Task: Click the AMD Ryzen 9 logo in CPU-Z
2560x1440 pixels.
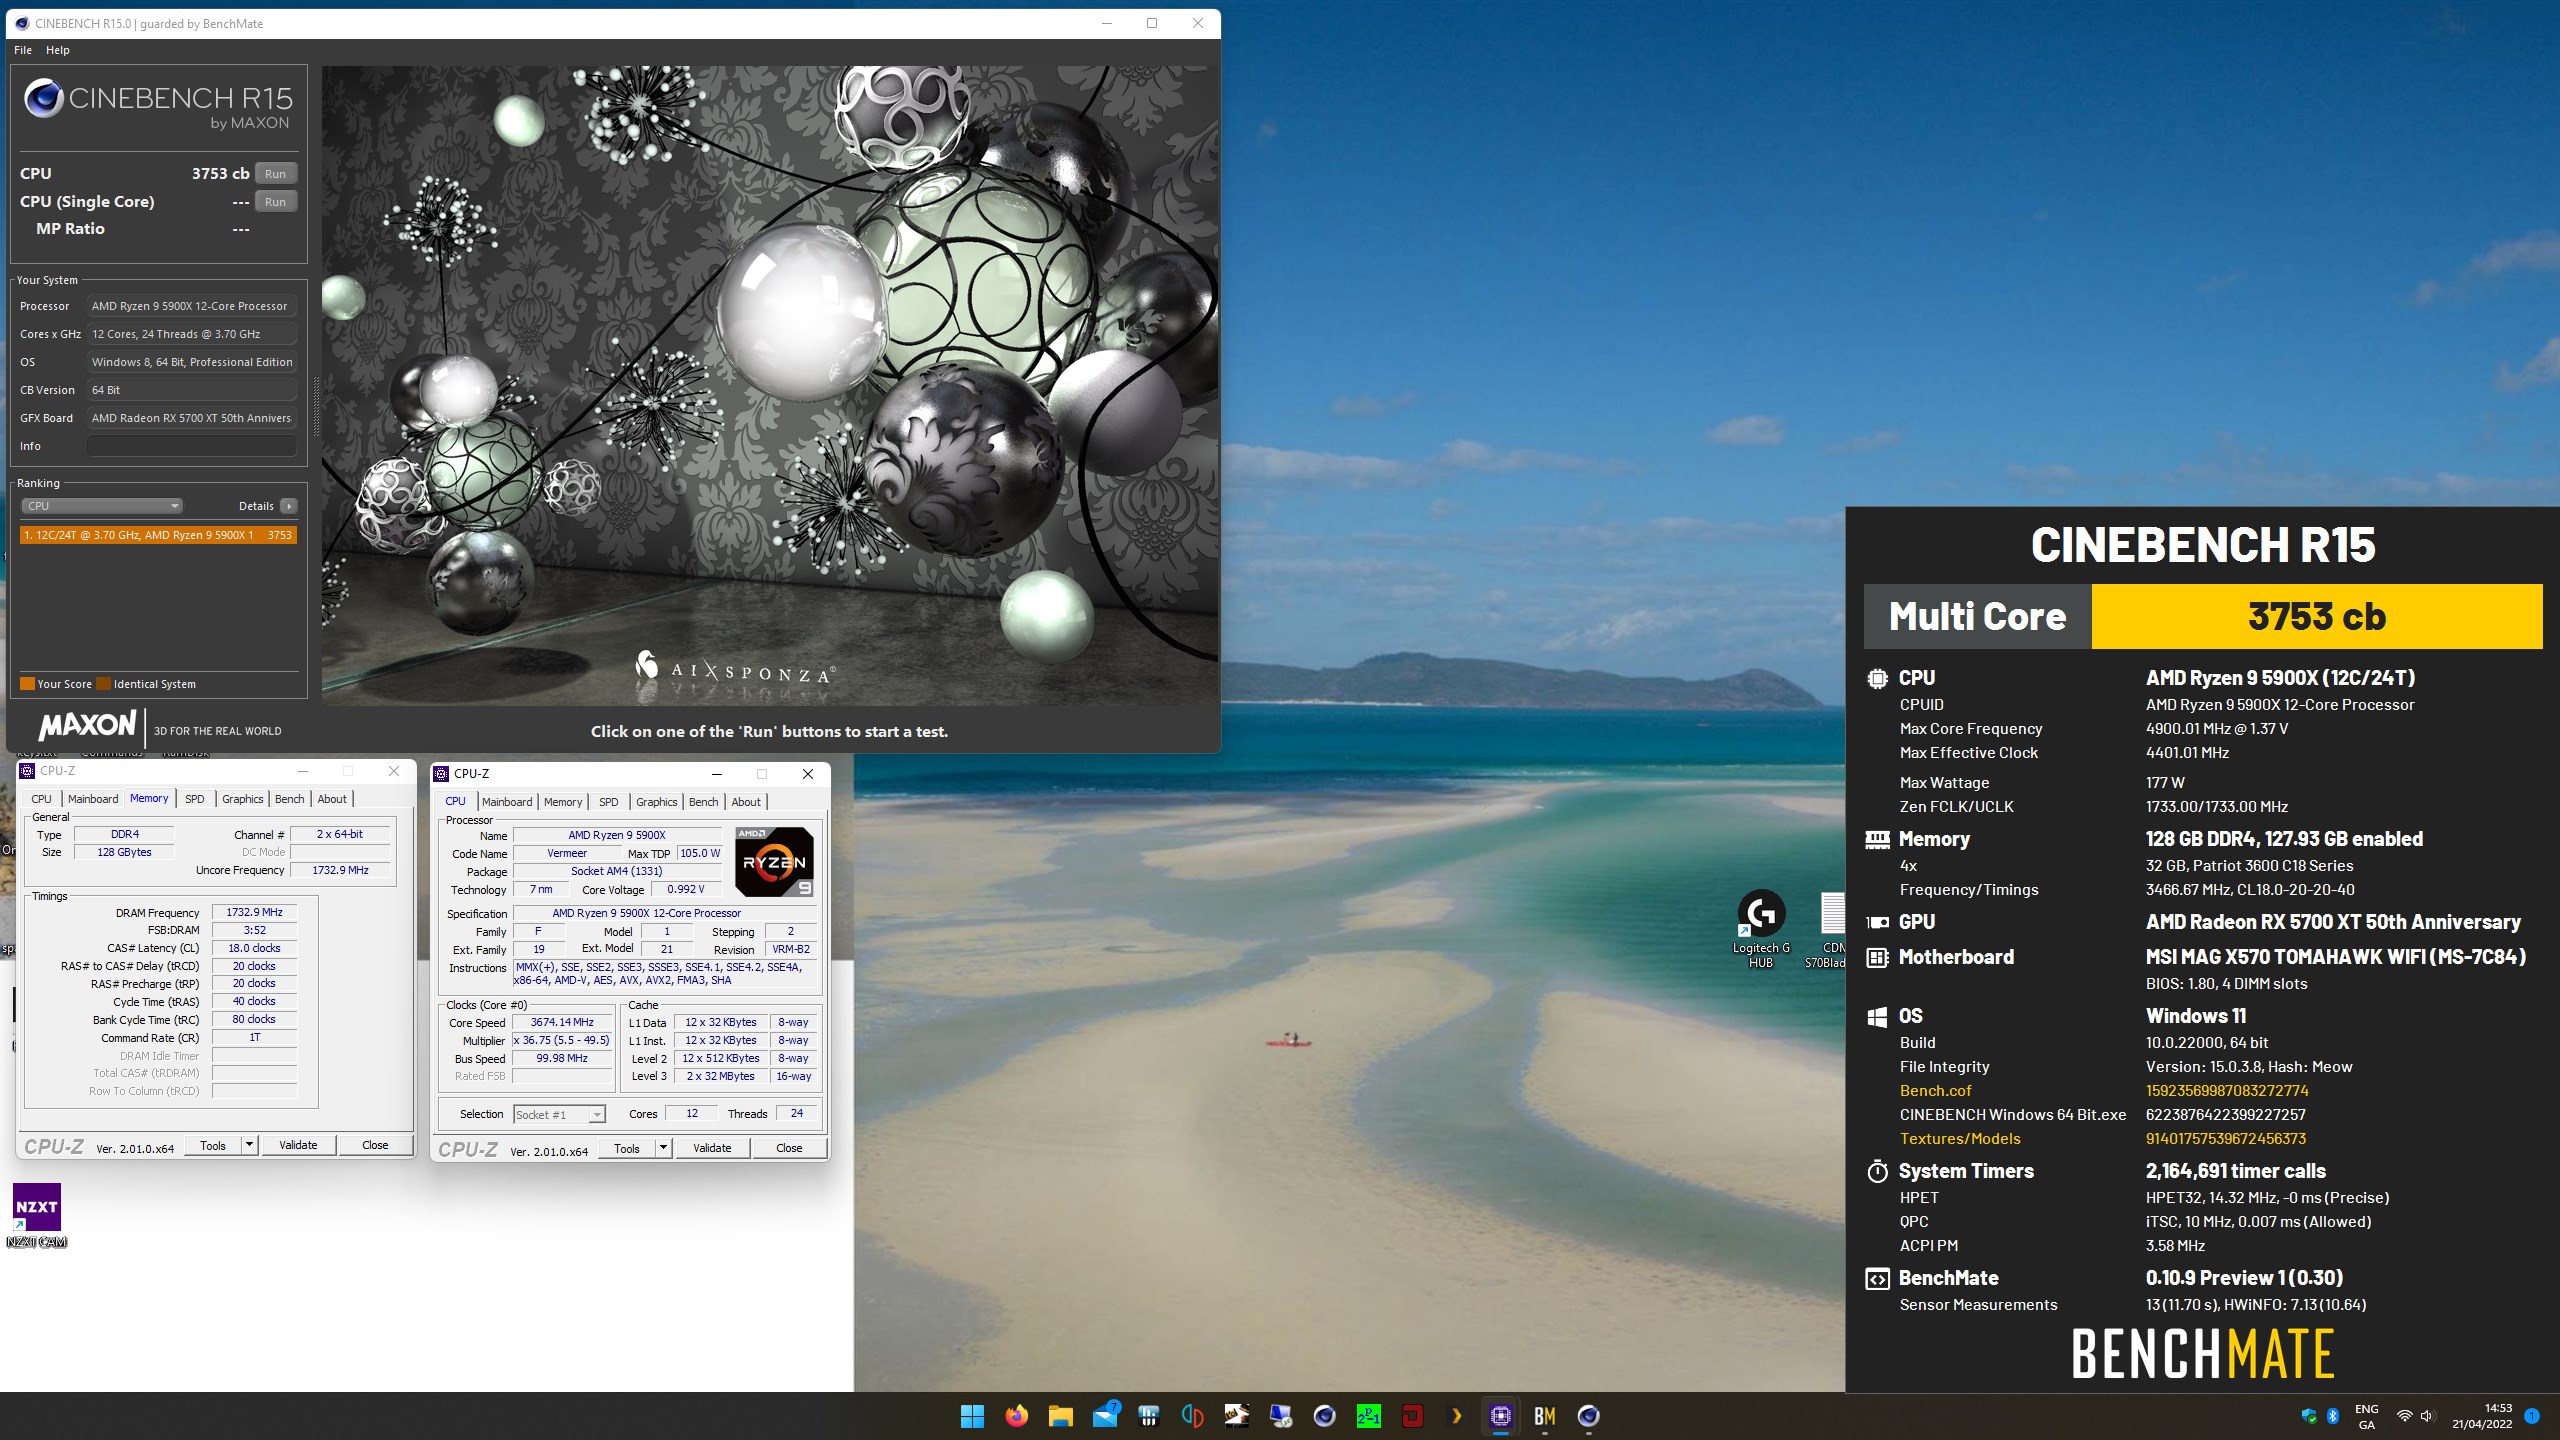Action: (774, 861)
